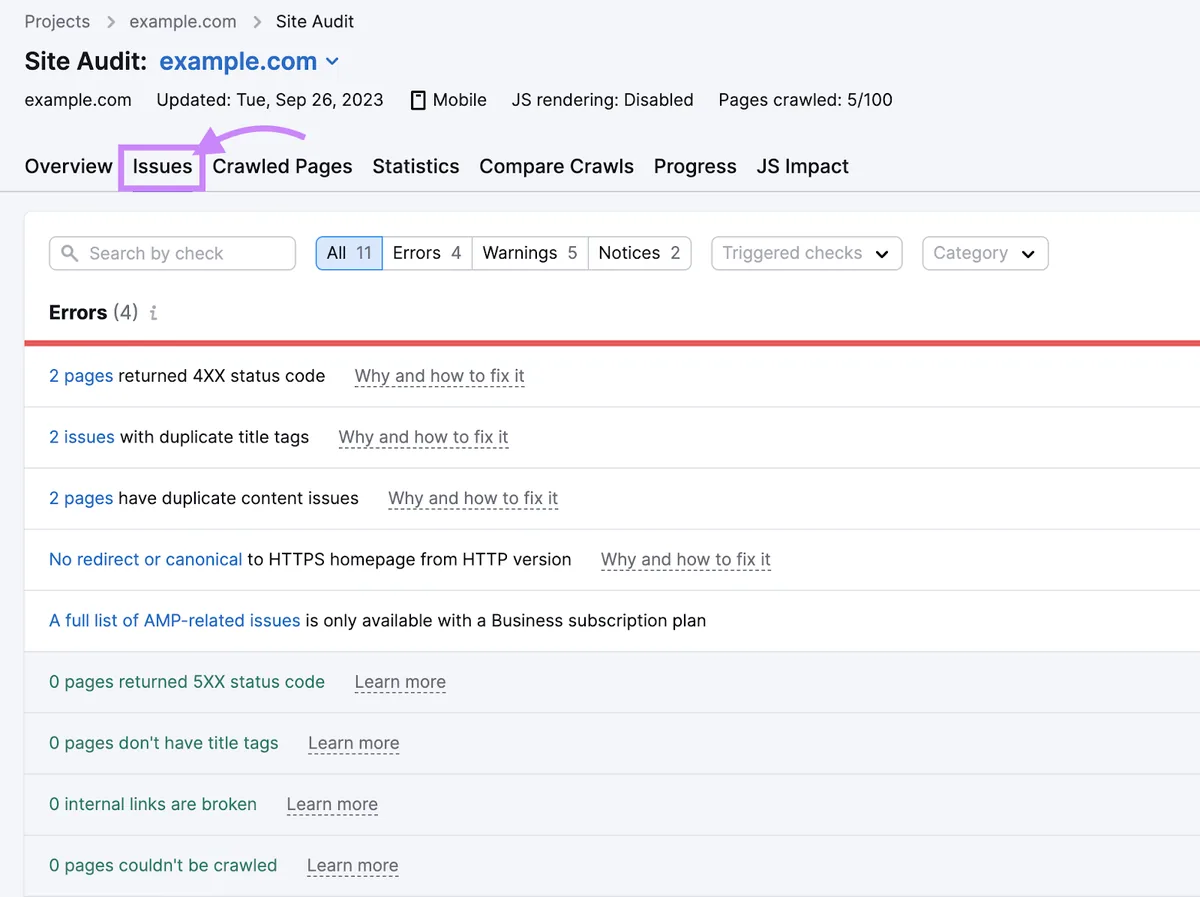Image resolution: width=1200 pixels, height=897 pixels.
Task: Click Learn more for pages not crawled
Action: [352, 865]
